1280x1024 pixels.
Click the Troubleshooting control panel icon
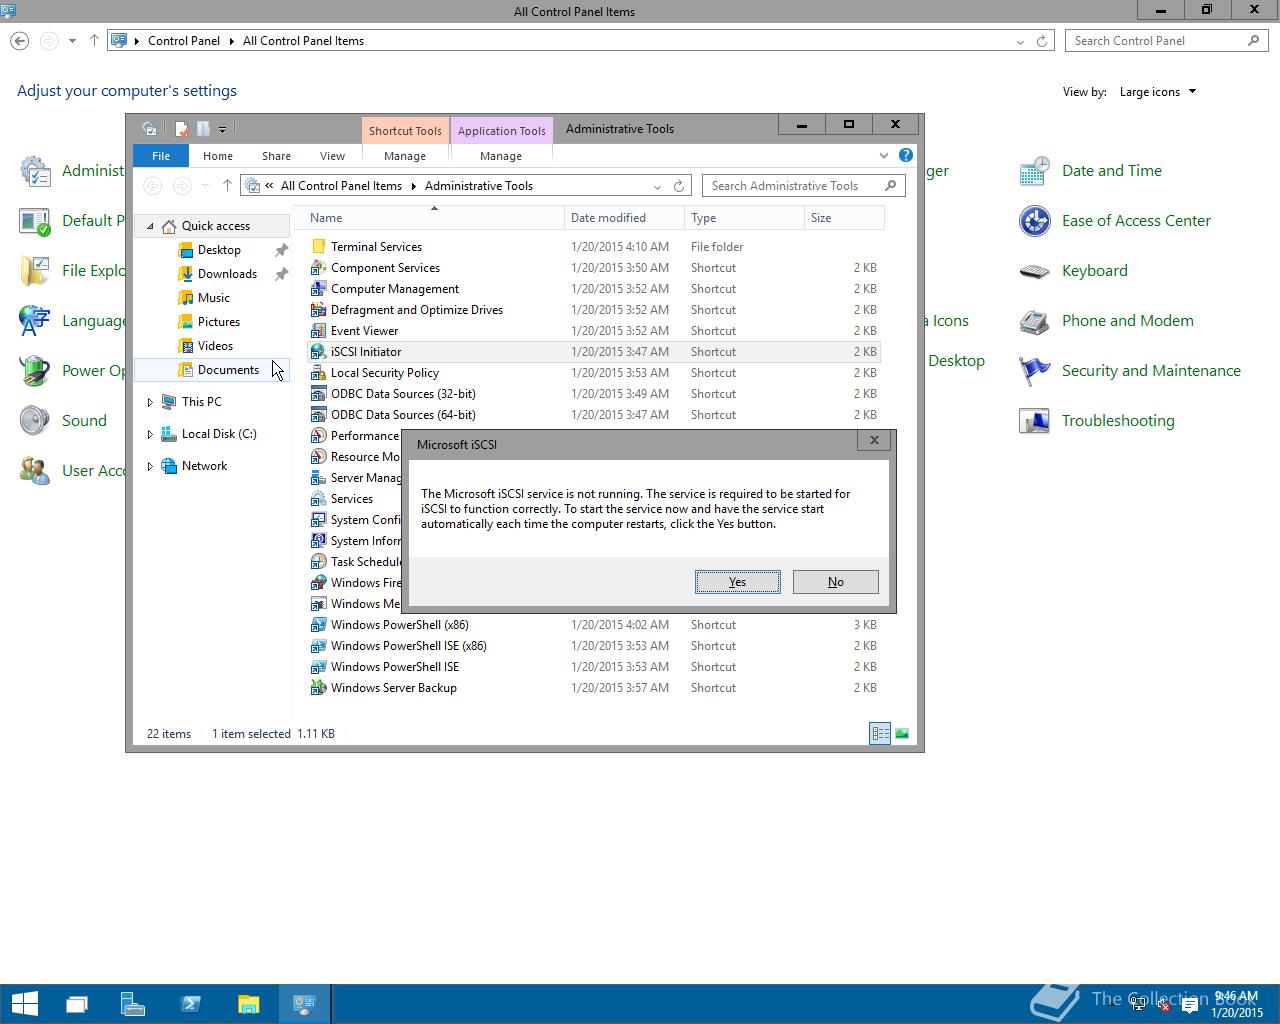click(1034, 421)
